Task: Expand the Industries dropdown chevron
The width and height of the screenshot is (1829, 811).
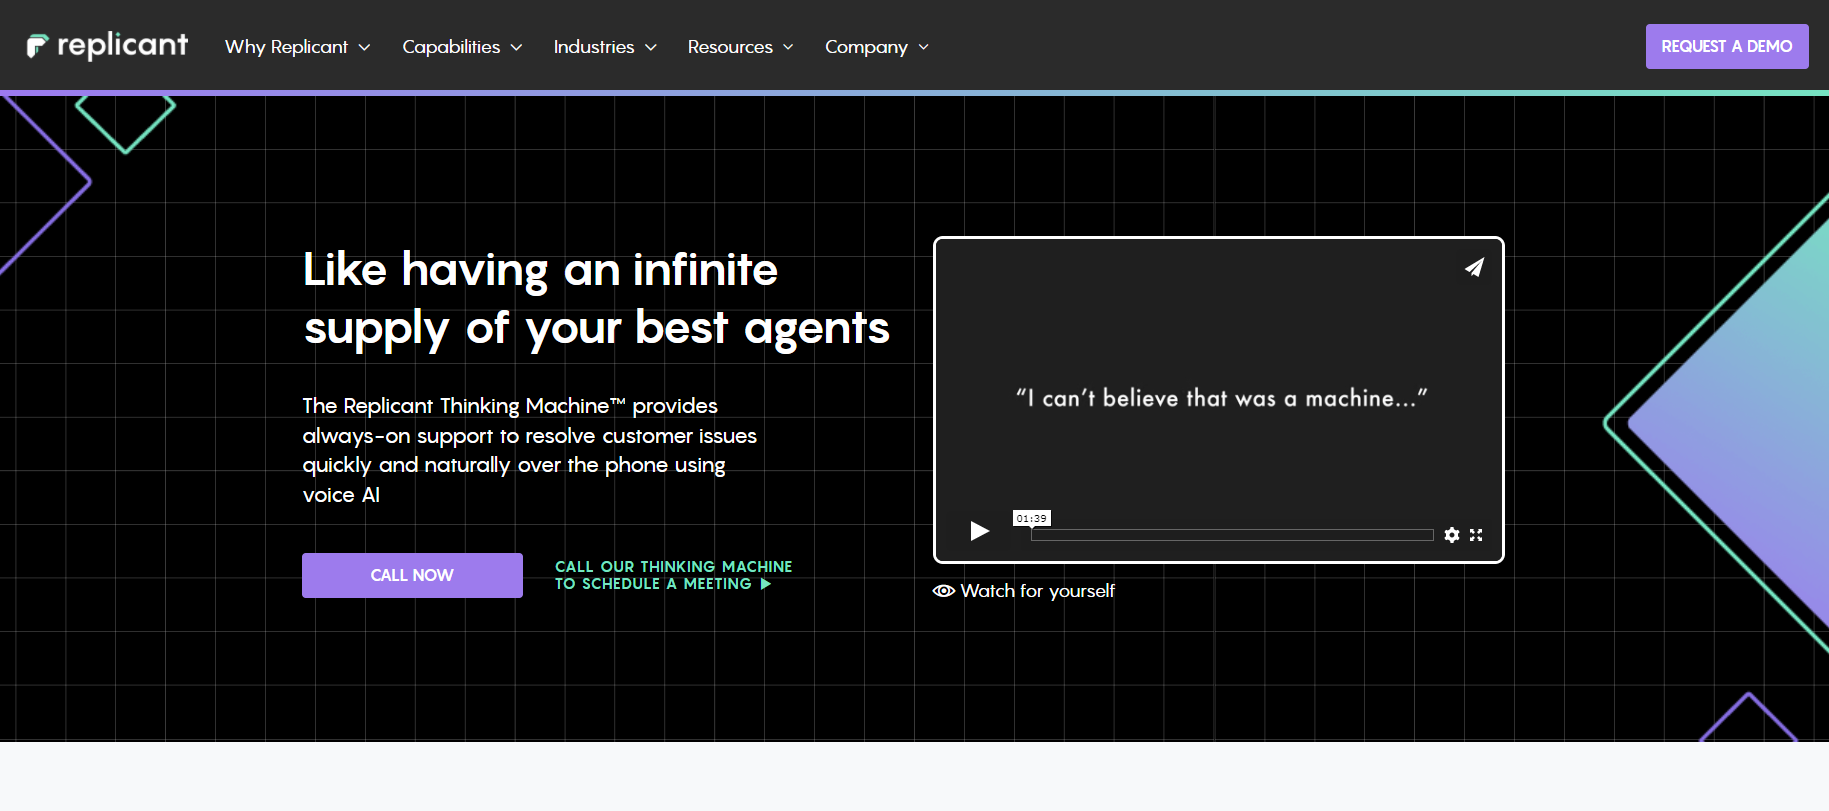Action: point(651,47)
